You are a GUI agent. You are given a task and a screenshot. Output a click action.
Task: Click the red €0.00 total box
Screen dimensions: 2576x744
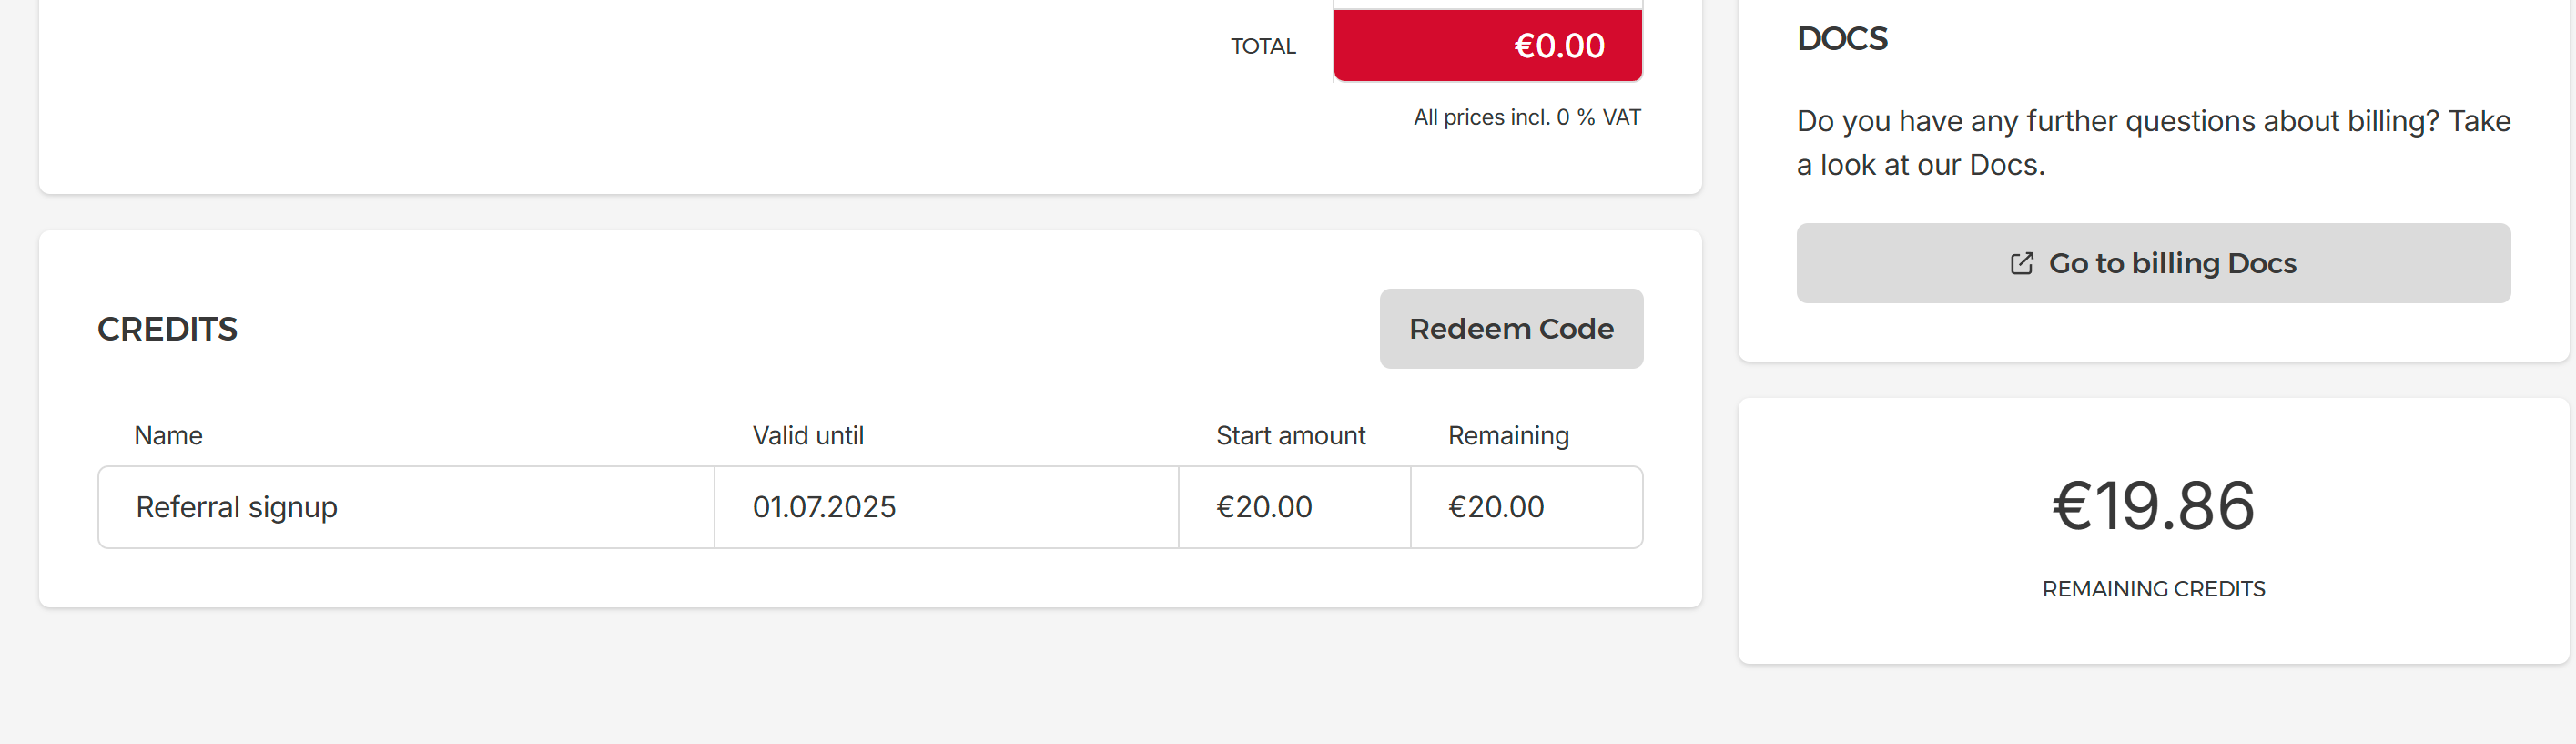click(1488, 46)
